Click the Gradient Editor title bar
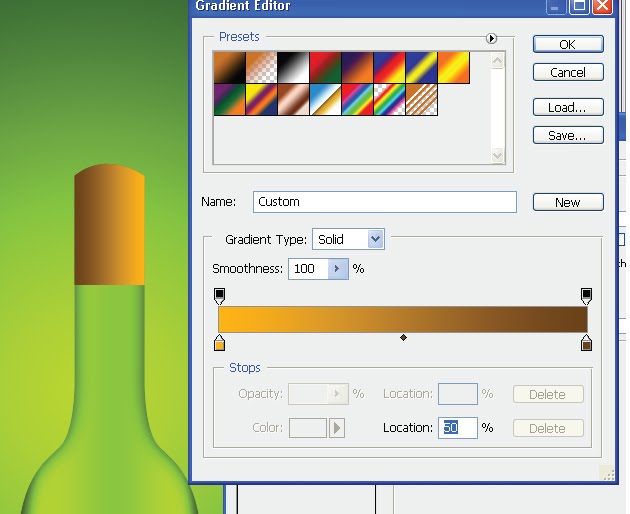 402,6
